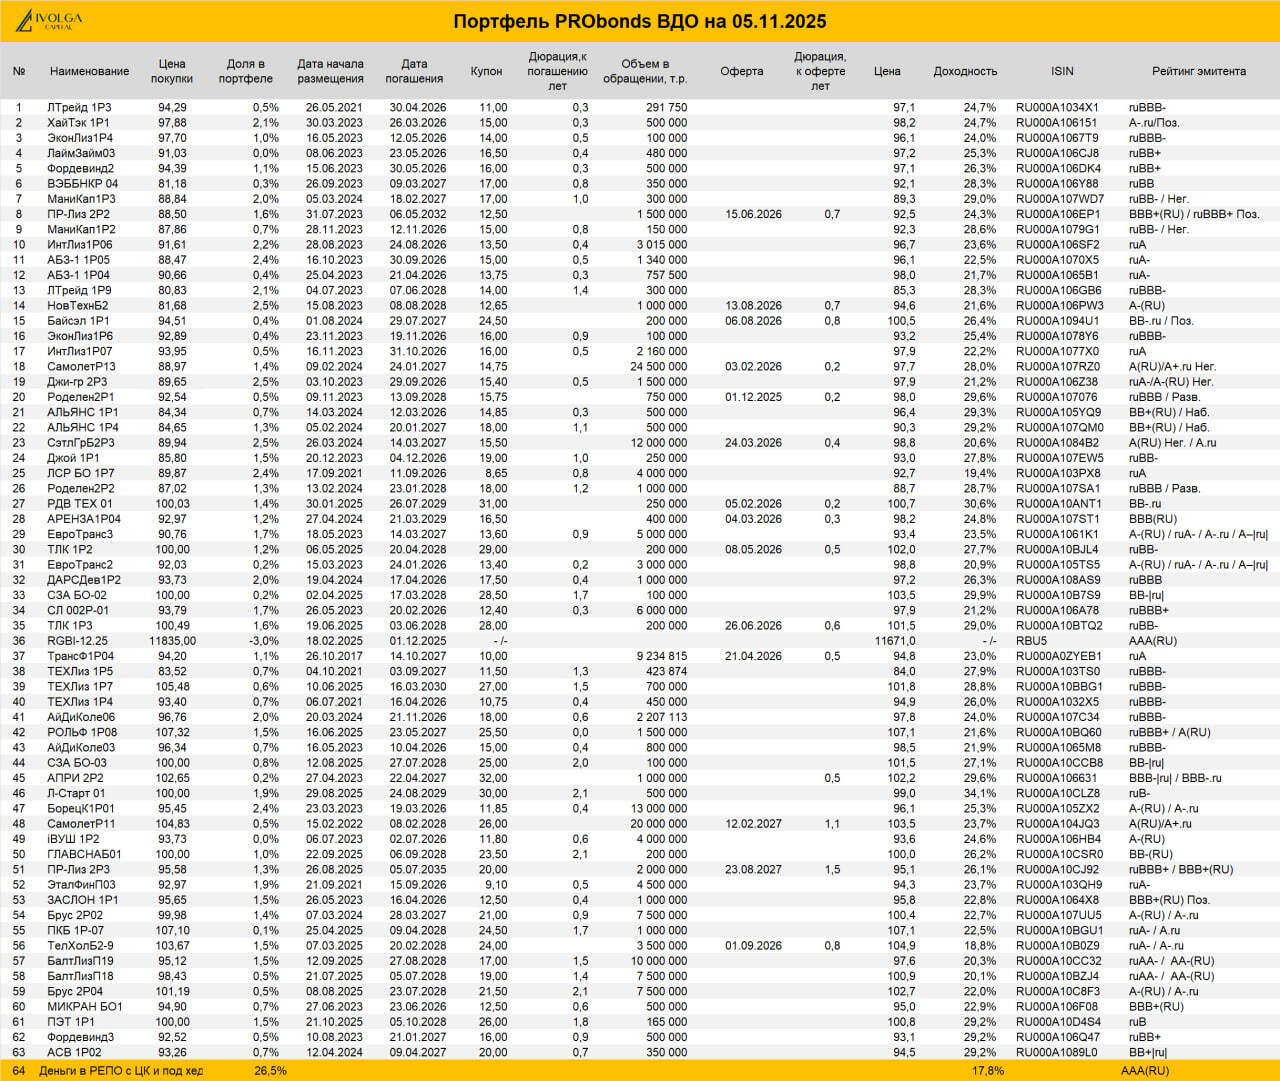Click the Деньги в РЕПО с ЦК row
1280x1081 pixels.
click(x=640, y=1070)
